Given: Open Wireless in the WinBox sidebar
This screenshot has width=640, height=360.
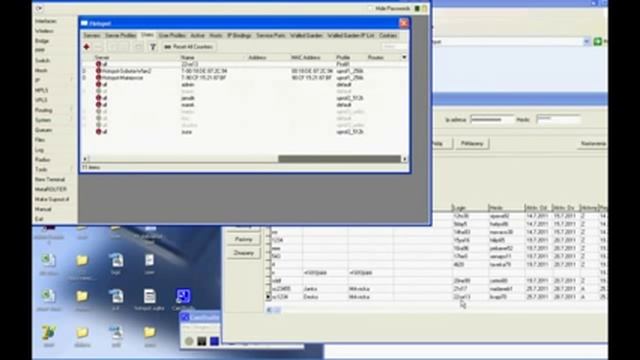Looking at the screenshot, I should pyautogui.click(x=44, y=31).
